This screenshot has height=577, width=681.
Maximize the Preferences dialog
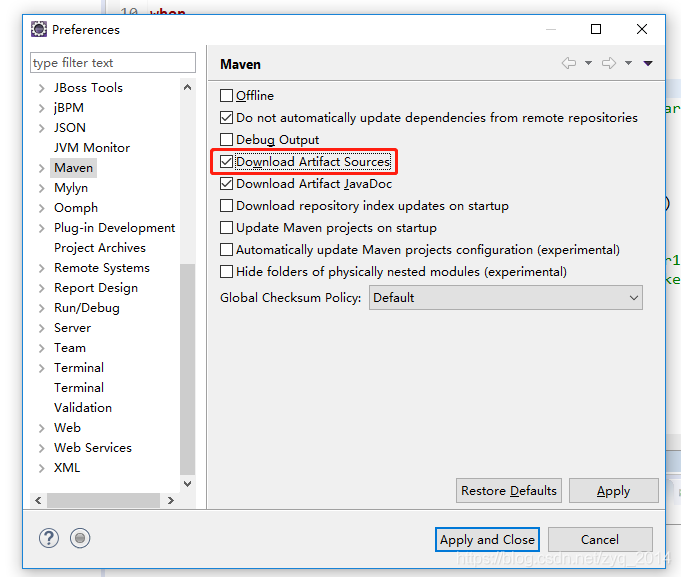pos(596,29)
